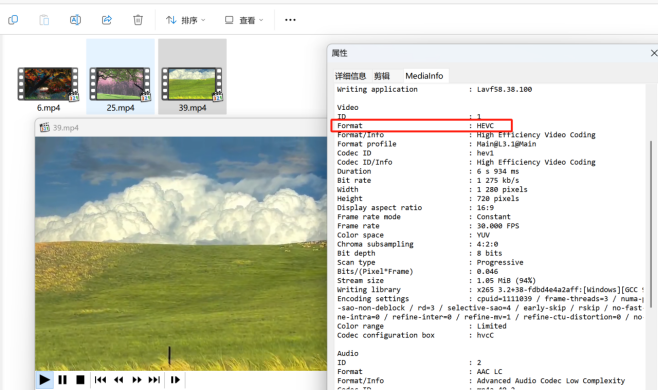Click the Previous track button
The width and height of the screenshot is (658, 391).
tap(100, 380)
